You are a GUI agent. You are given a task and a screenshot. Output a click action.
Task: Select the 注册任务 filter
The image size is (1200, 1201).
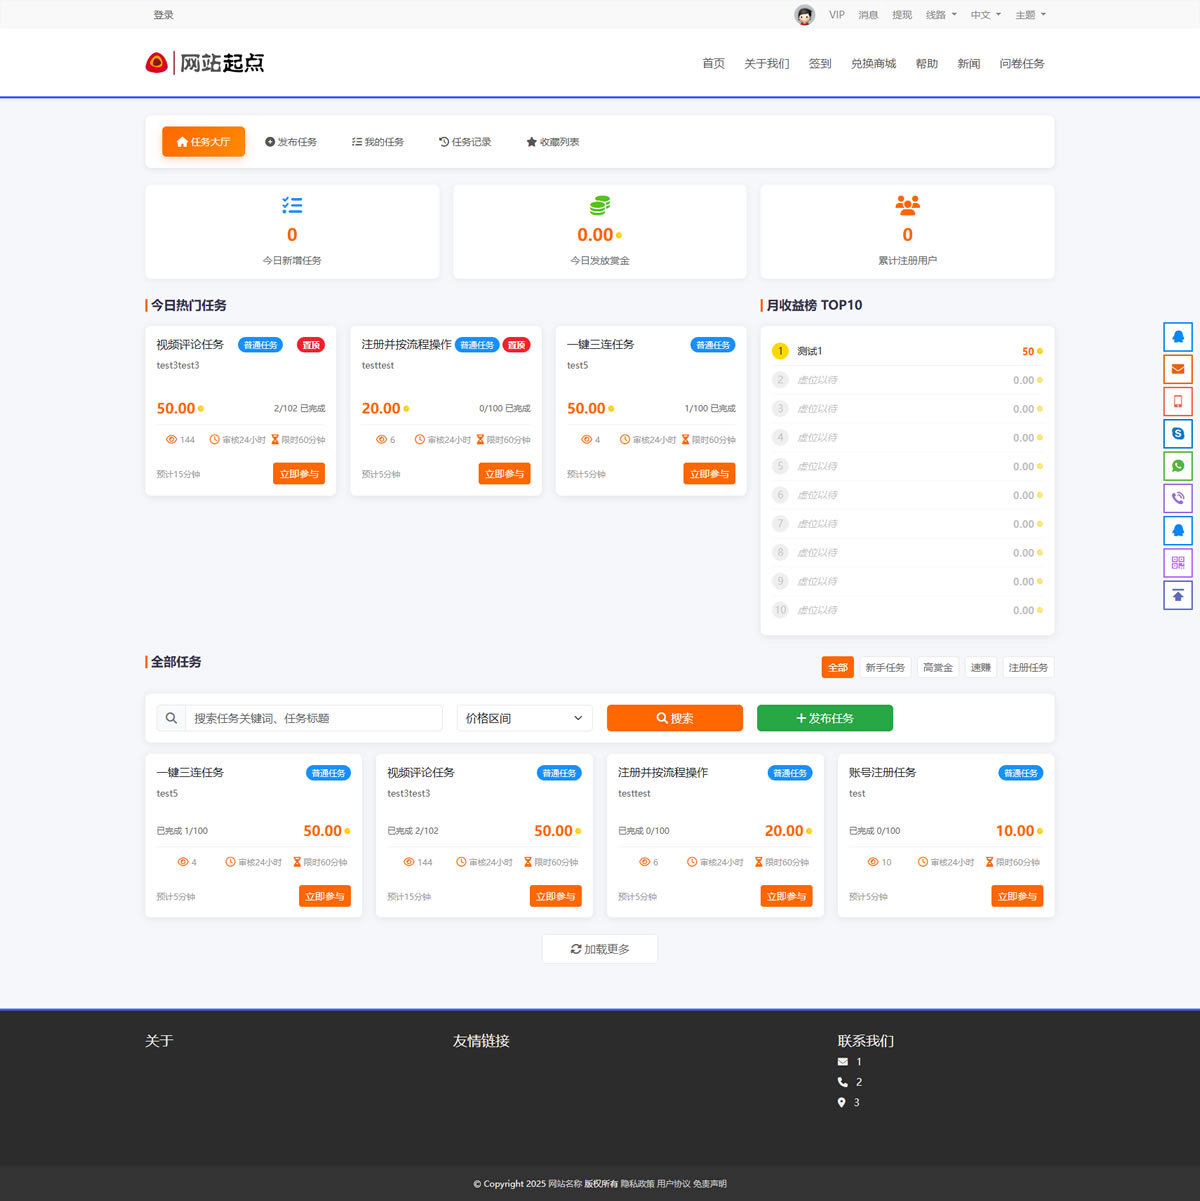coord(1027,667)
